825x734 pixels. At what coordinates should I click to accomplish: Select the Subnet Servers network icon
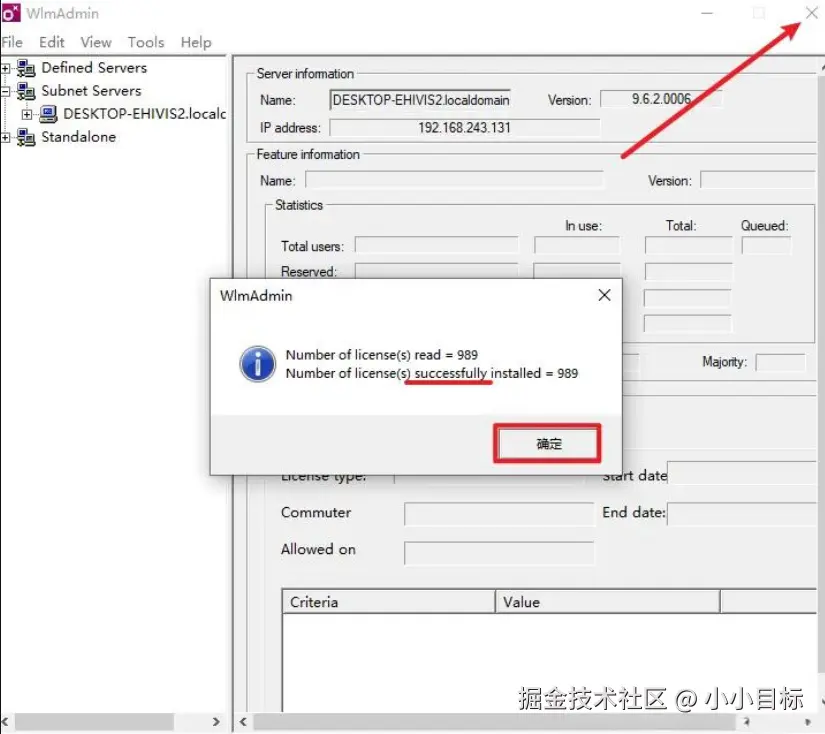pos(26,91)
